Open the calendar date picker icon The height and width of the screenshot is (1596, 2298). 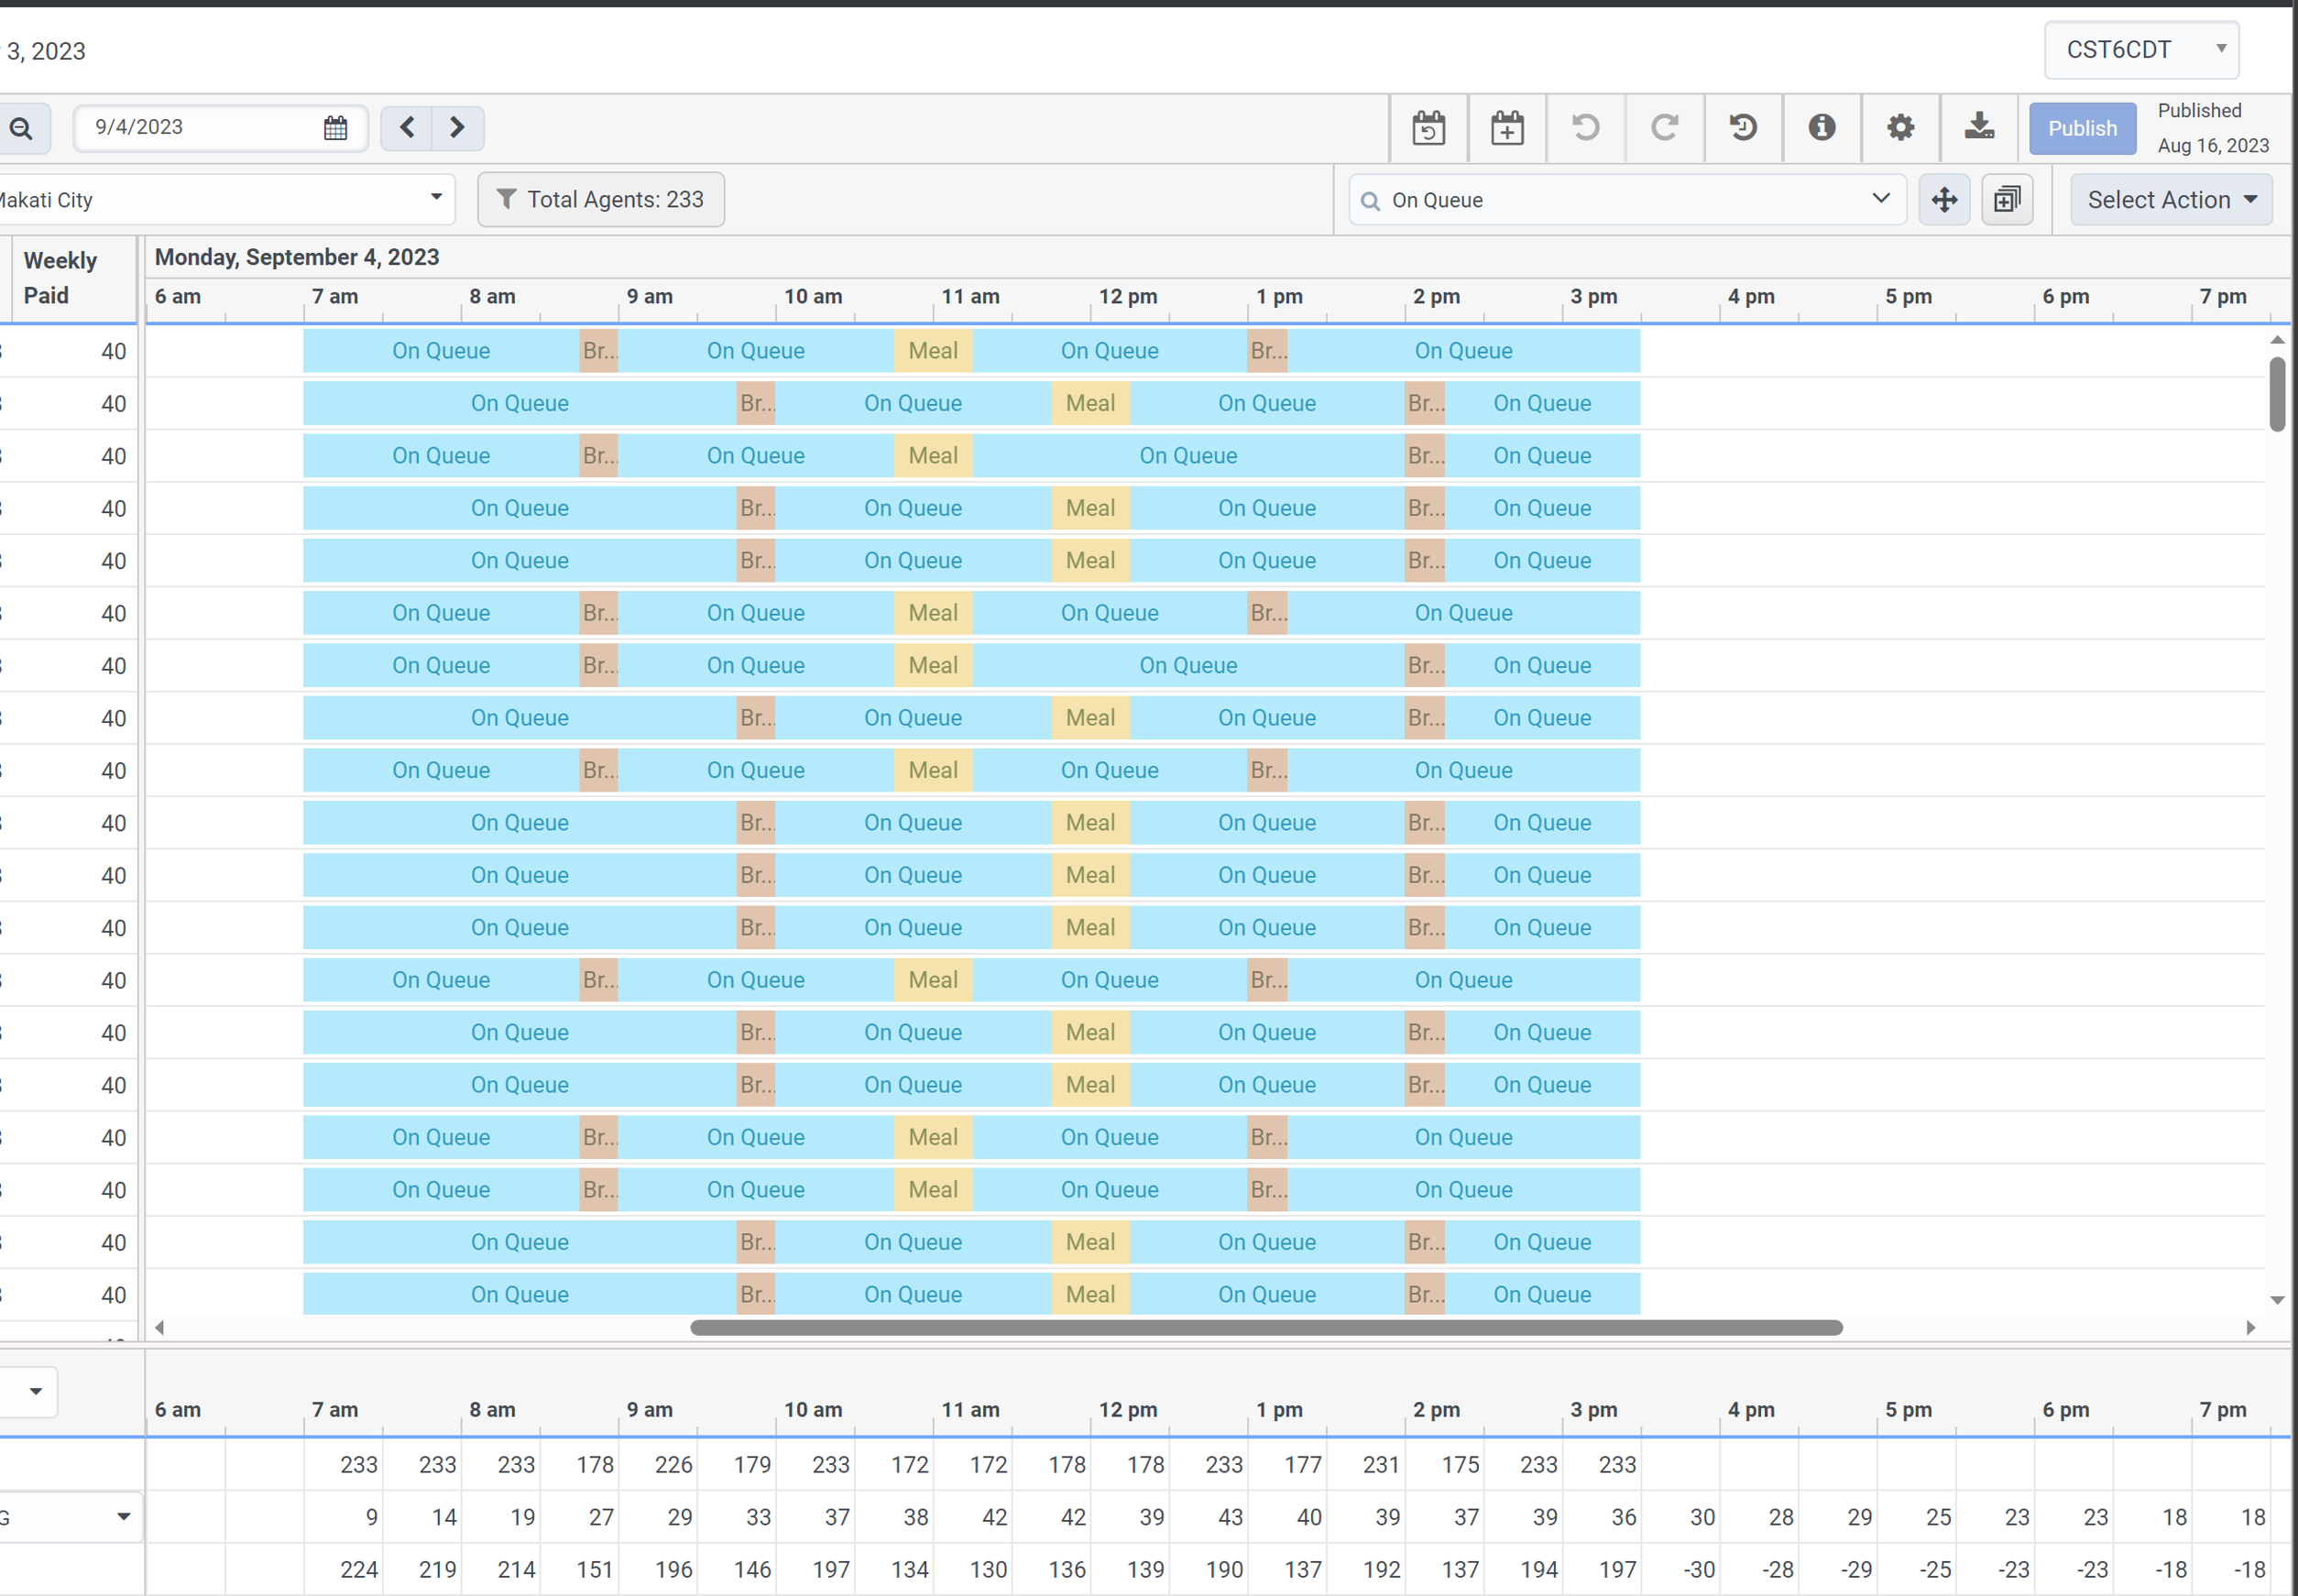pyautogui.click(x=335, y=128)
